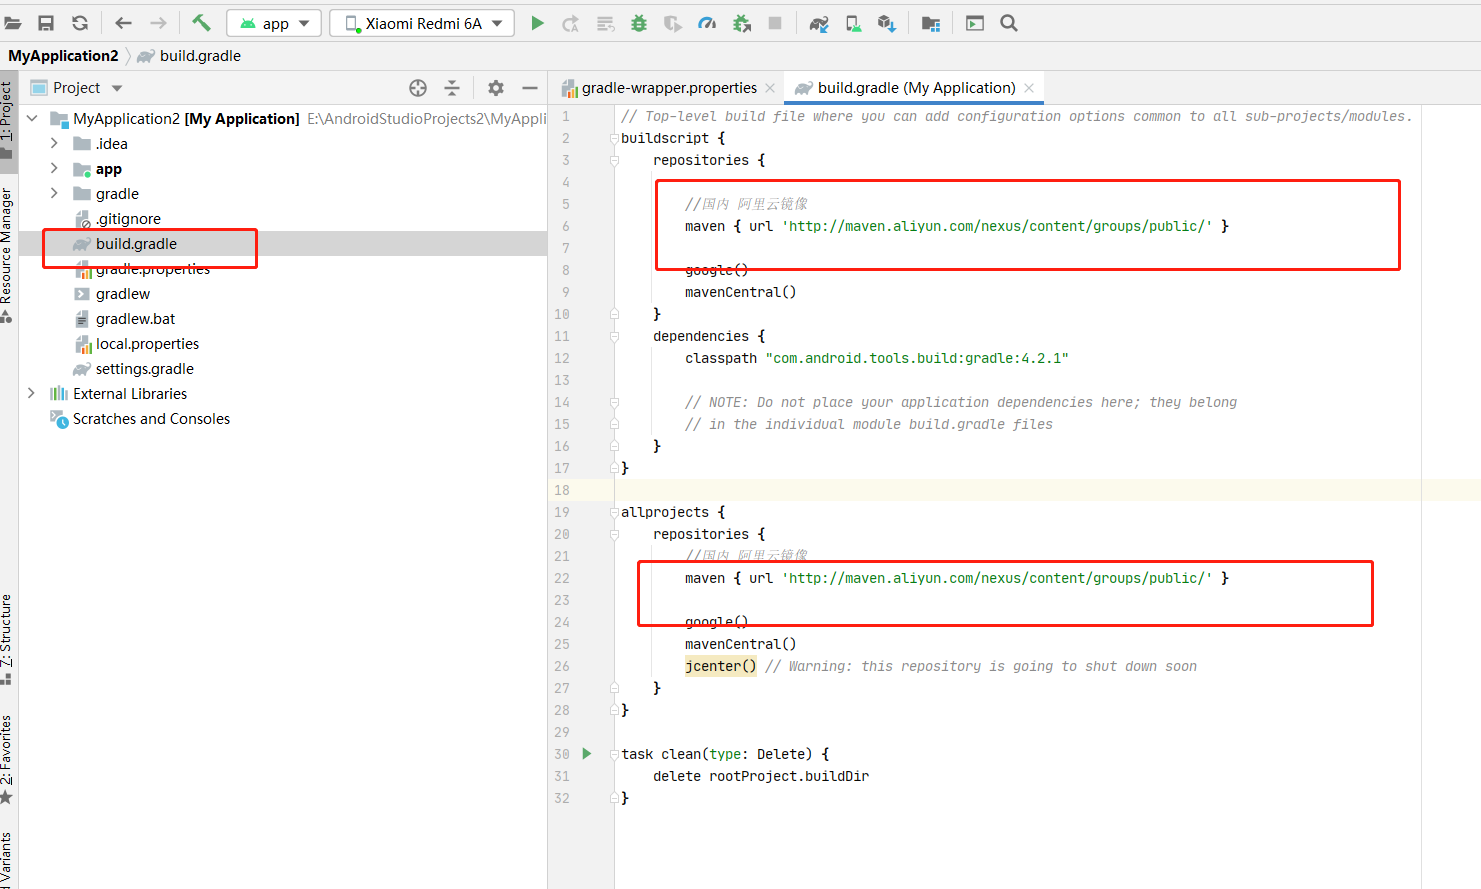Viewport: 1481px width, 889px height.
Task: Close the gradle-wrapper.properties tab
Action: click(770, 88)
